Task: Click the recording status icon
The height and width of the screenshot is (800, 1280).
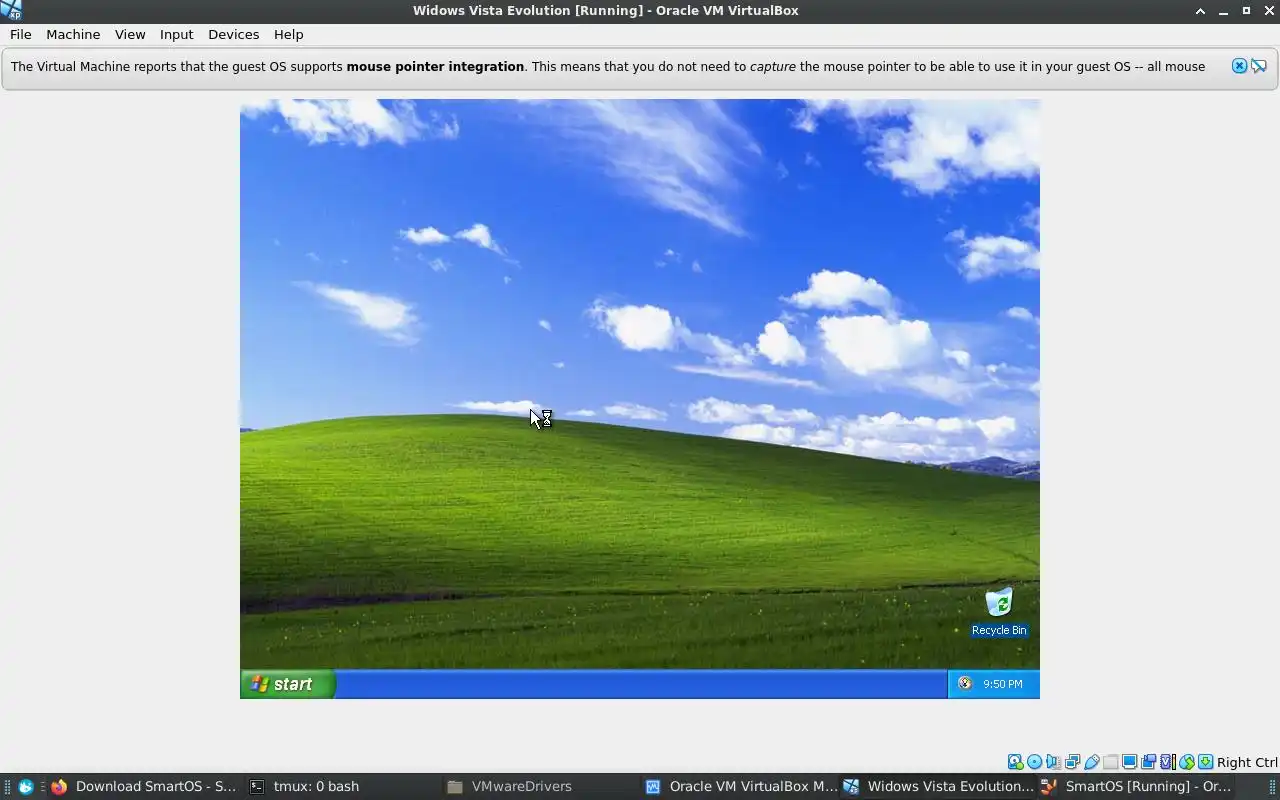Action: tap(1148, 762)
